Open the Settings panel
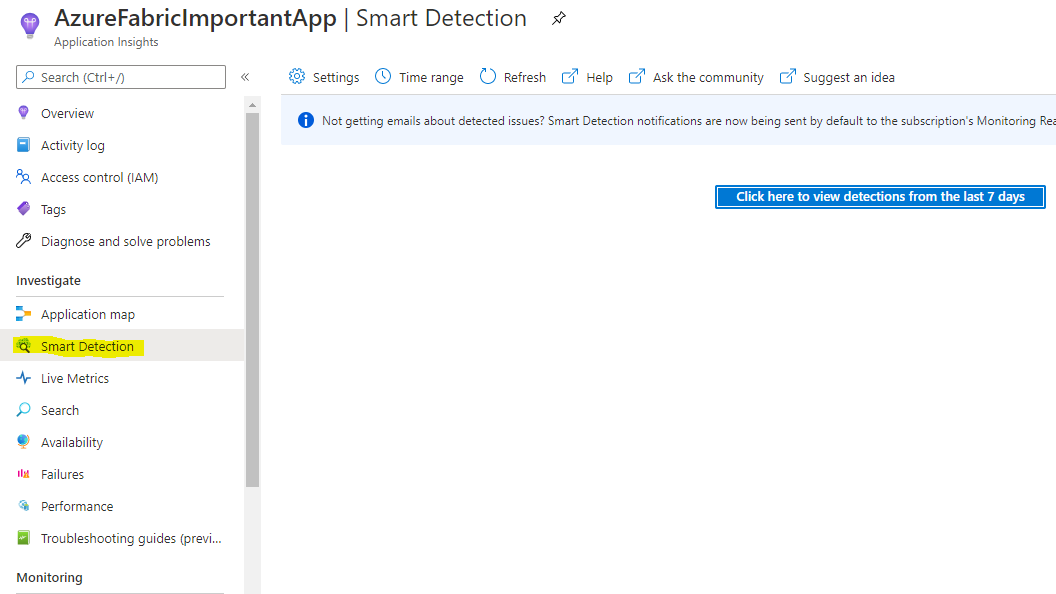Image resolution: width=1056 pixels, height=594 pixels. click(x=323, y=76)
